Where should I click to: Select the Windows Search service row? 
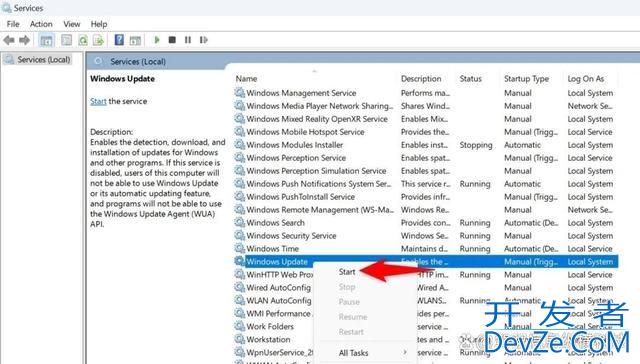pos(426,223)
